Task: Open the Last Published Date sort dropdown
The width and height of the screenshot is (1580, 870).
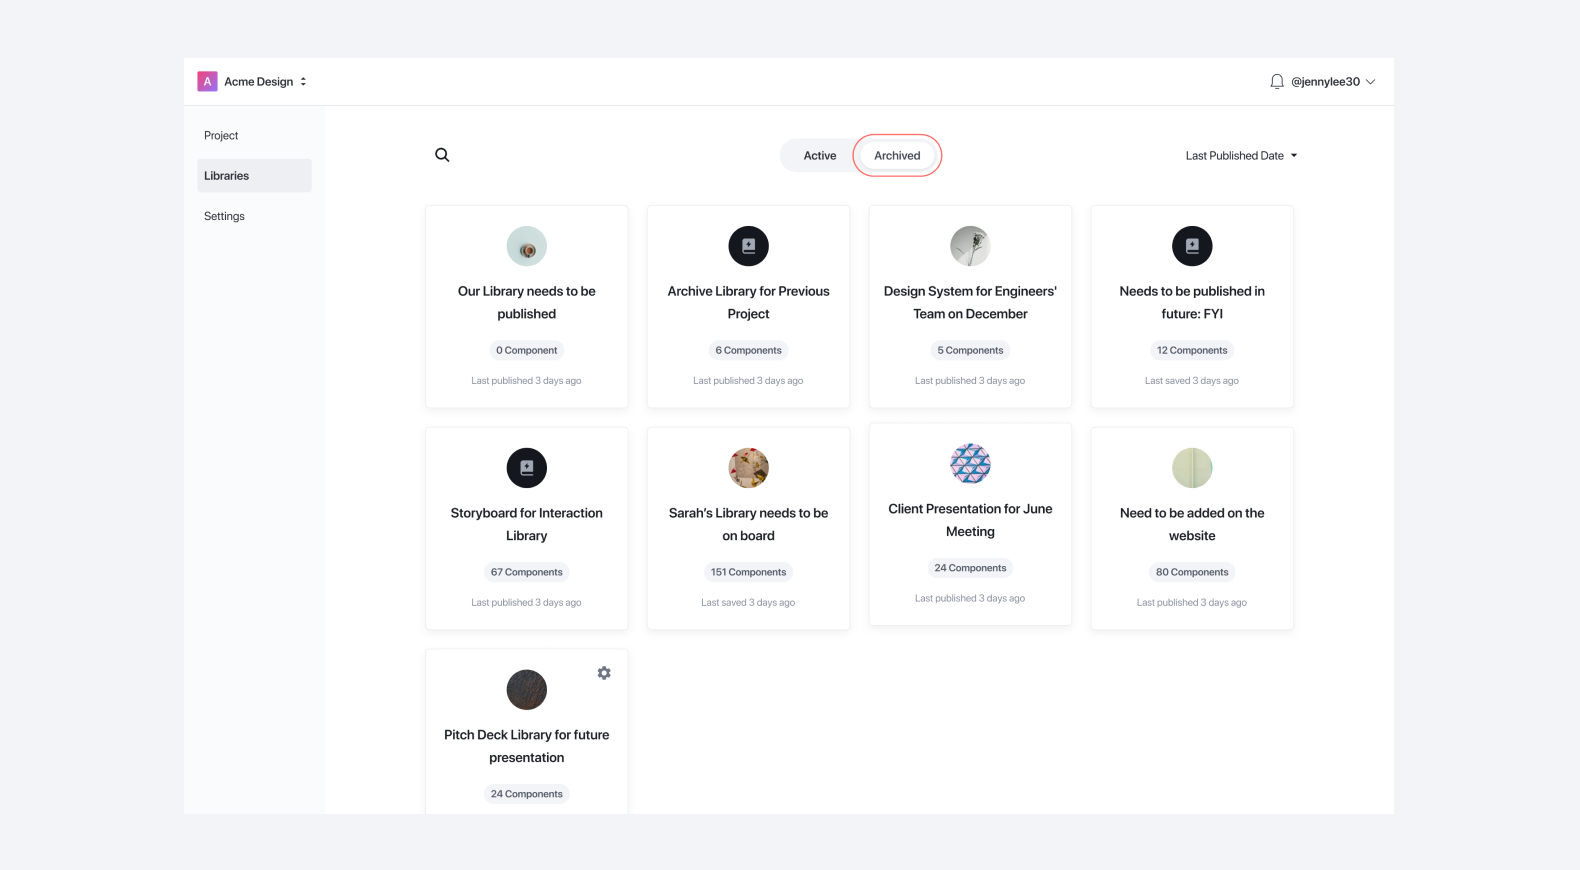Action: tap(1241, 156)
